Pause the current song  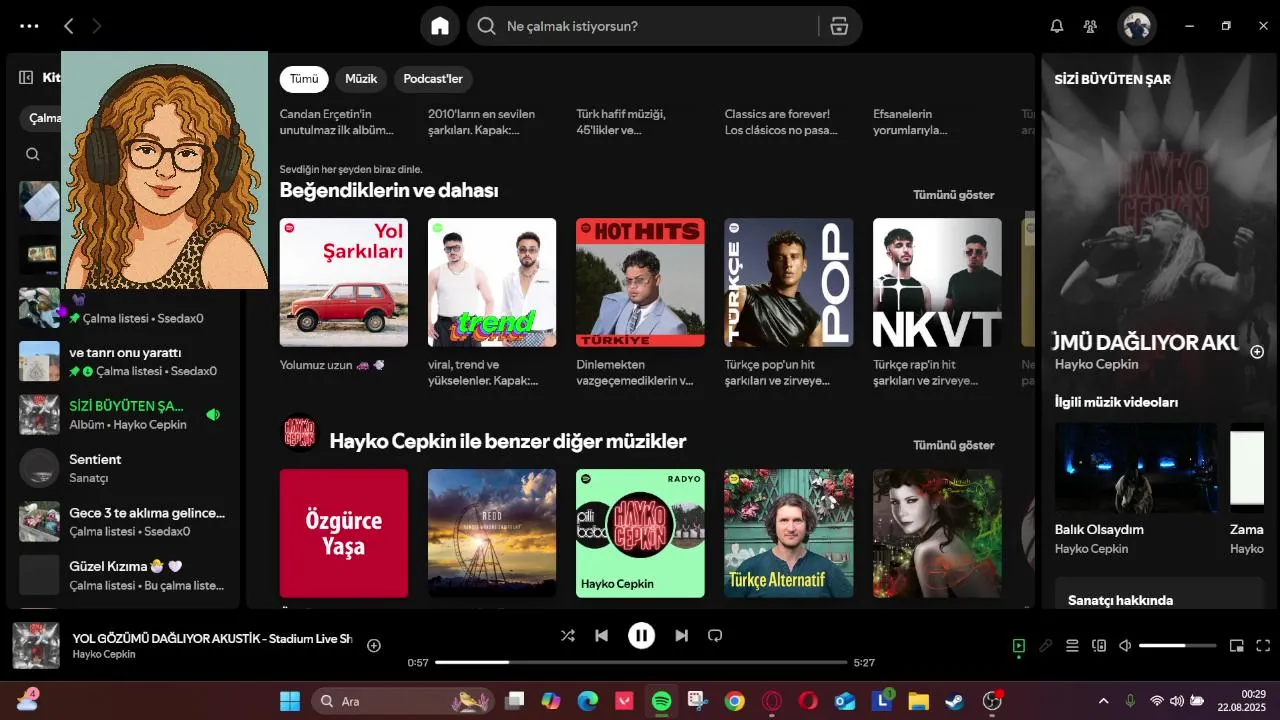641,635
